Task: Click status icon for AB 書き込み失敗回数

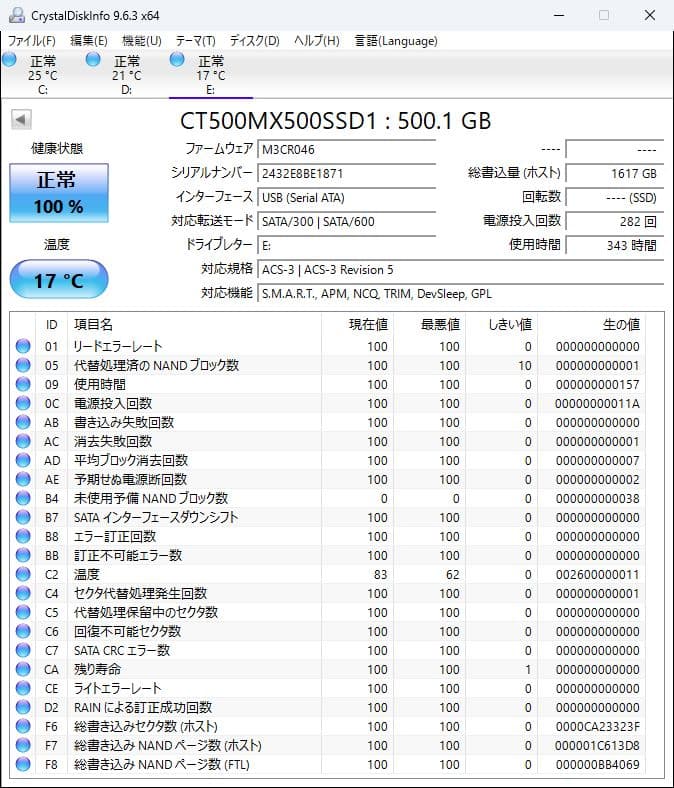Action: (23, 422)
